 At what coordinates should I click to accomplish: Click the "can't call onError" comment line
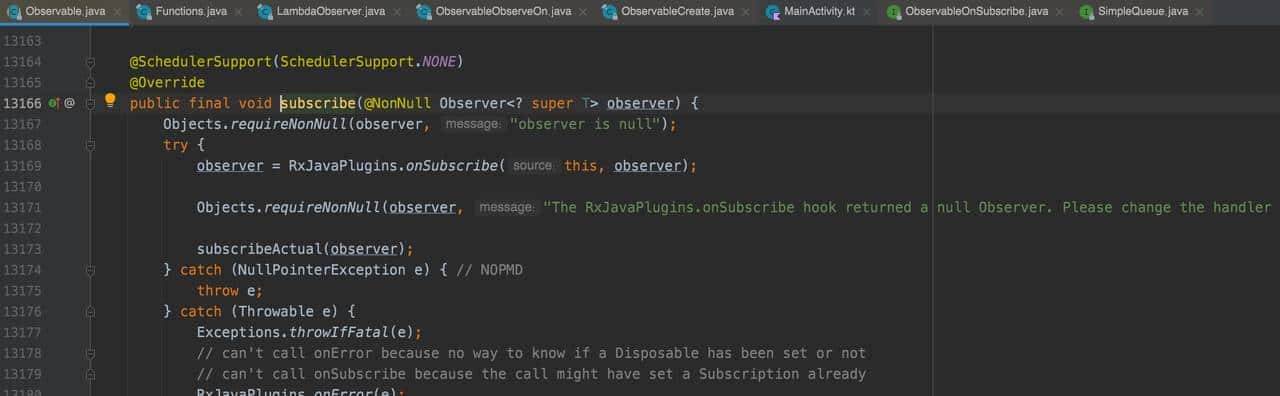[x=531, y=354]
